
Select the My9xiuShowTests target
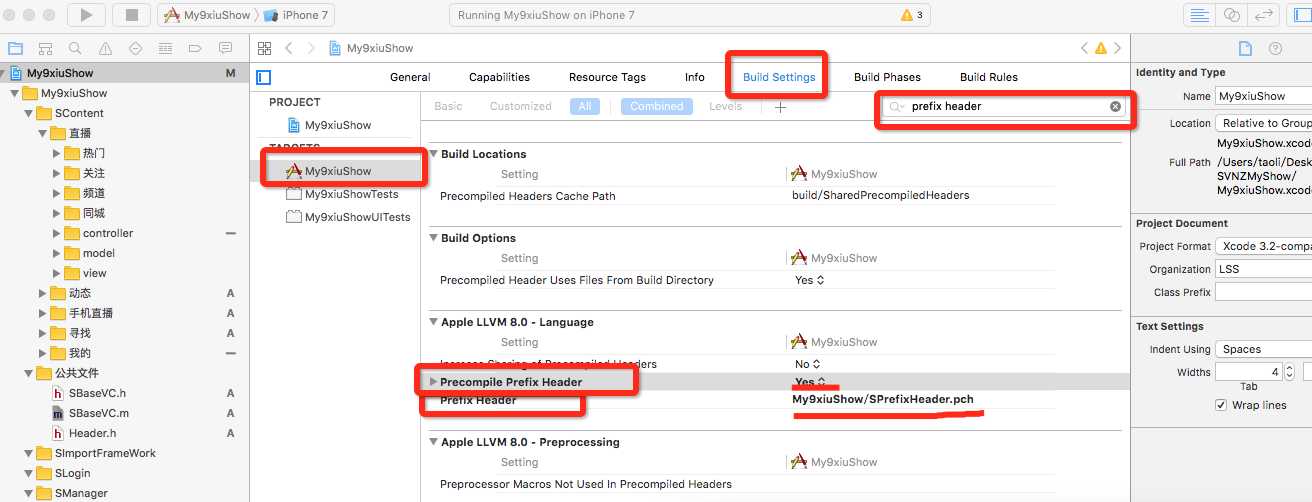point(342,194)
